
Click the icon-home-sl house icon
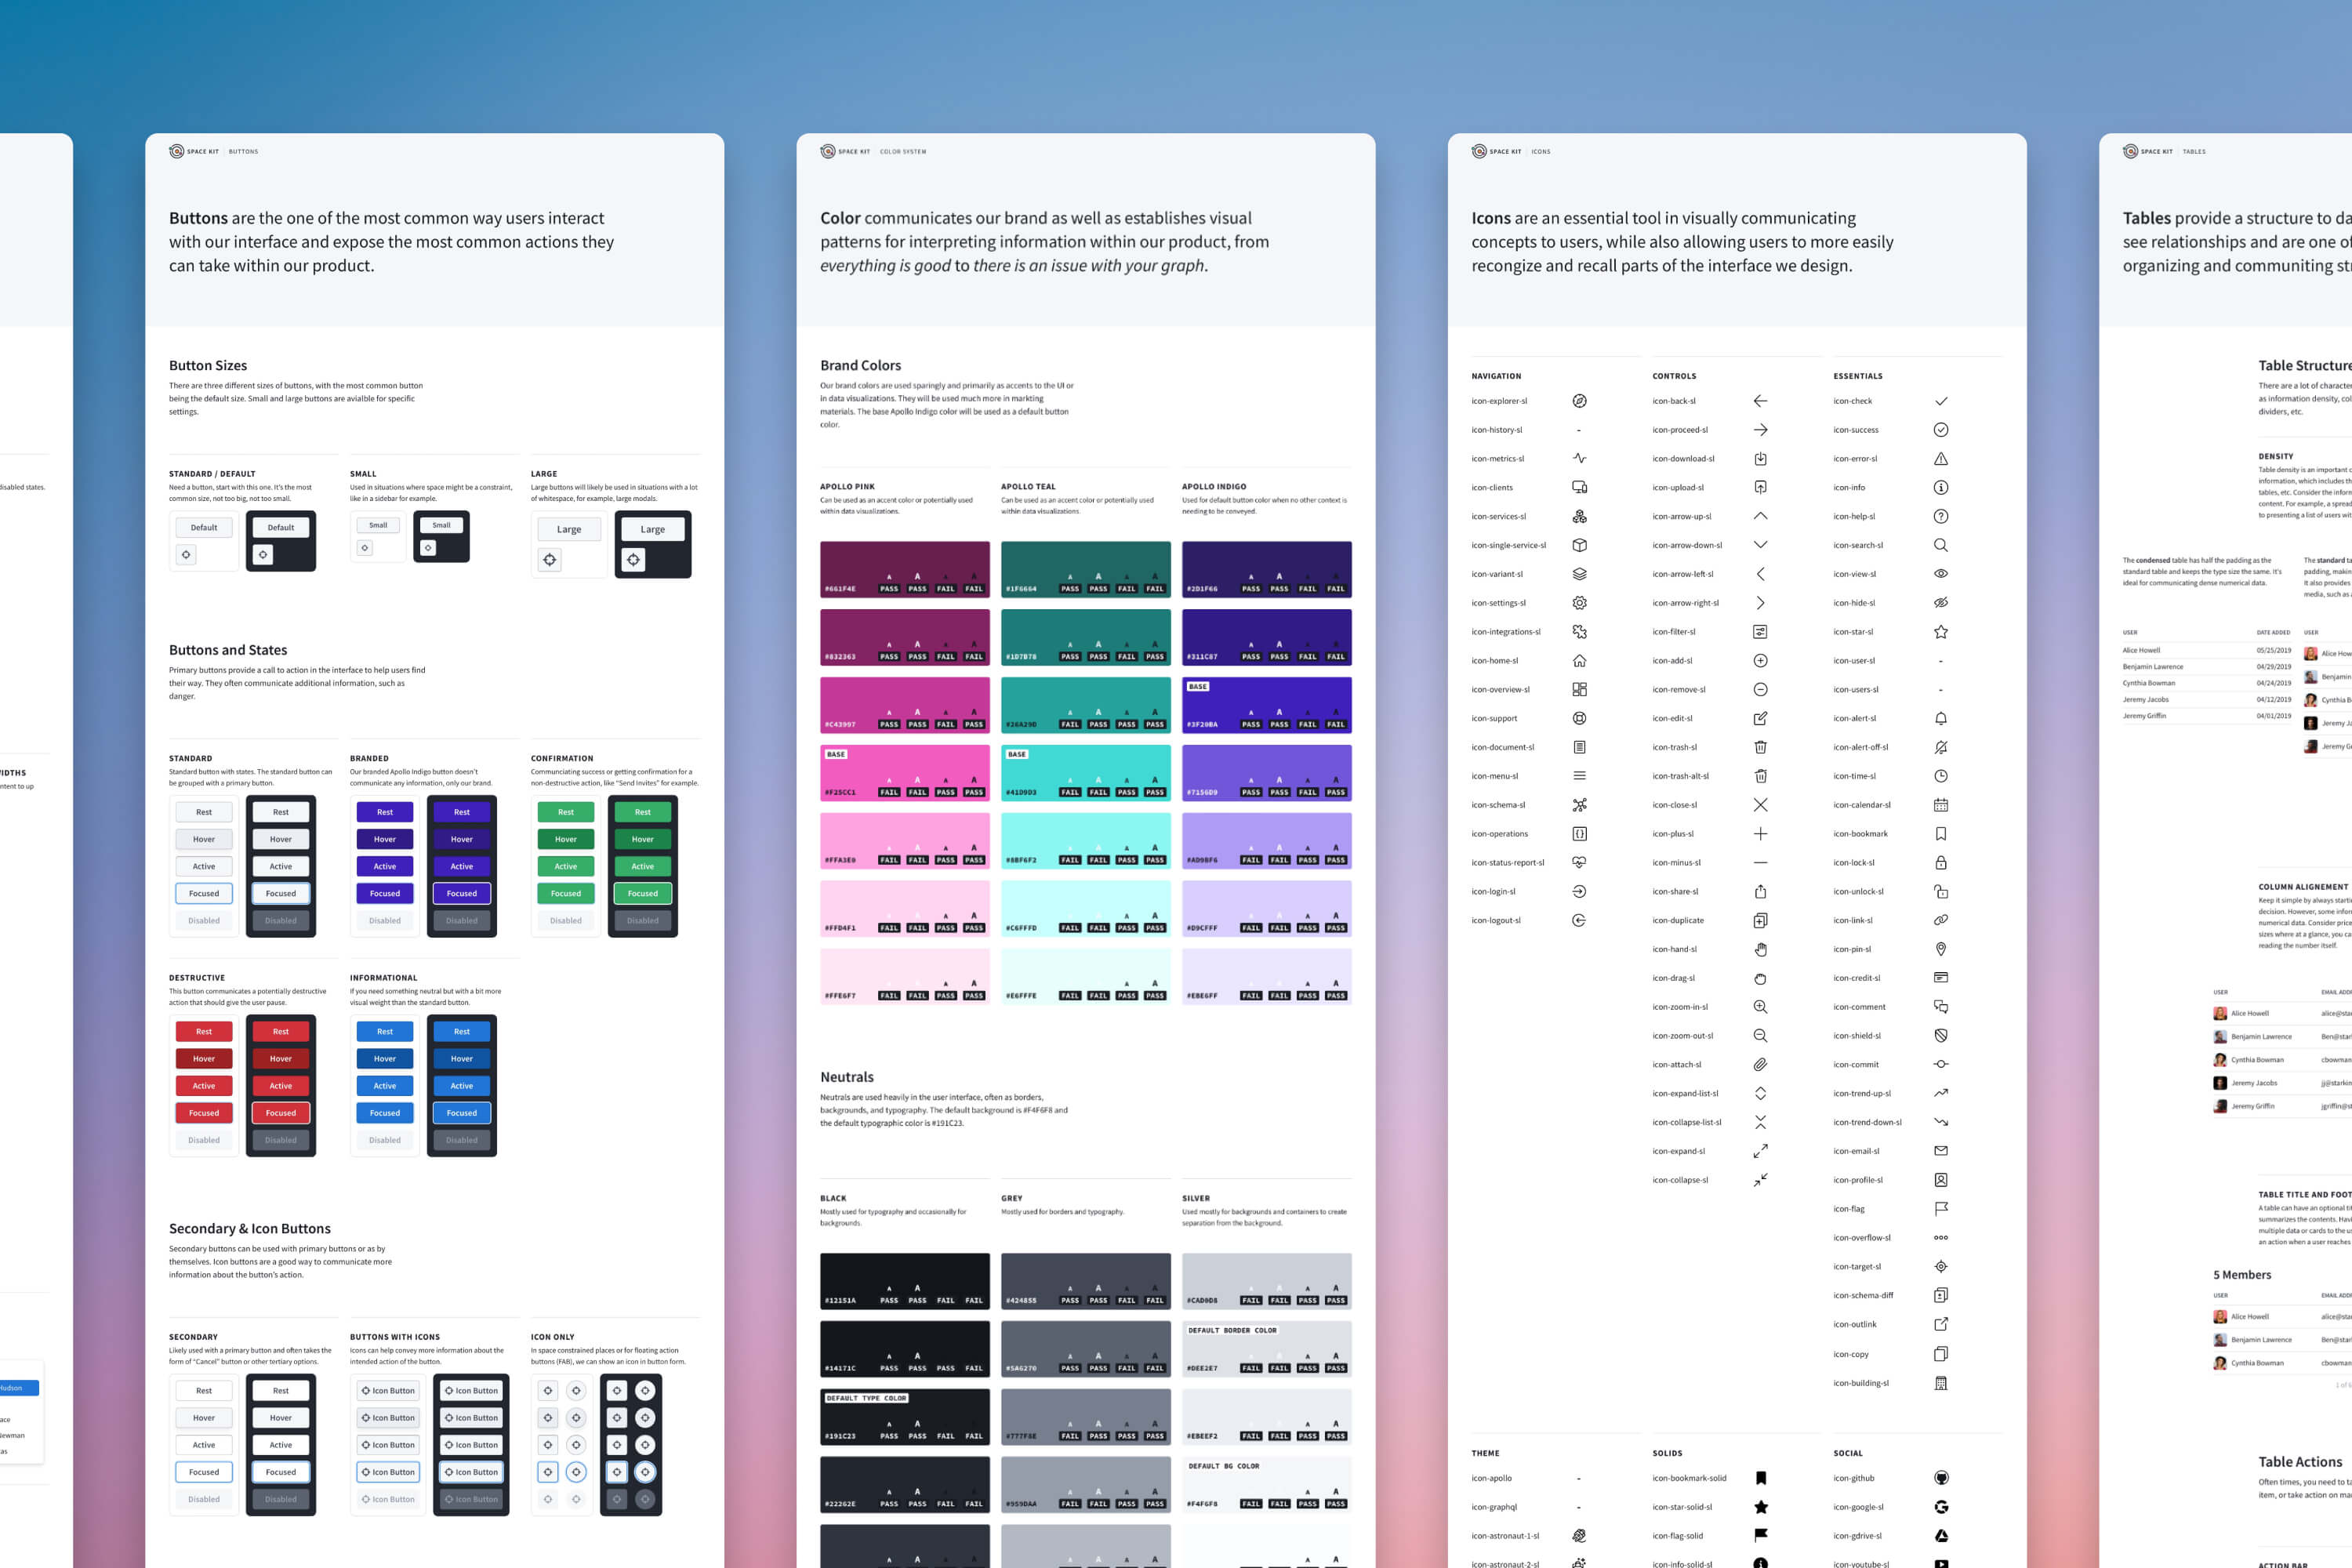point(1579,661)
